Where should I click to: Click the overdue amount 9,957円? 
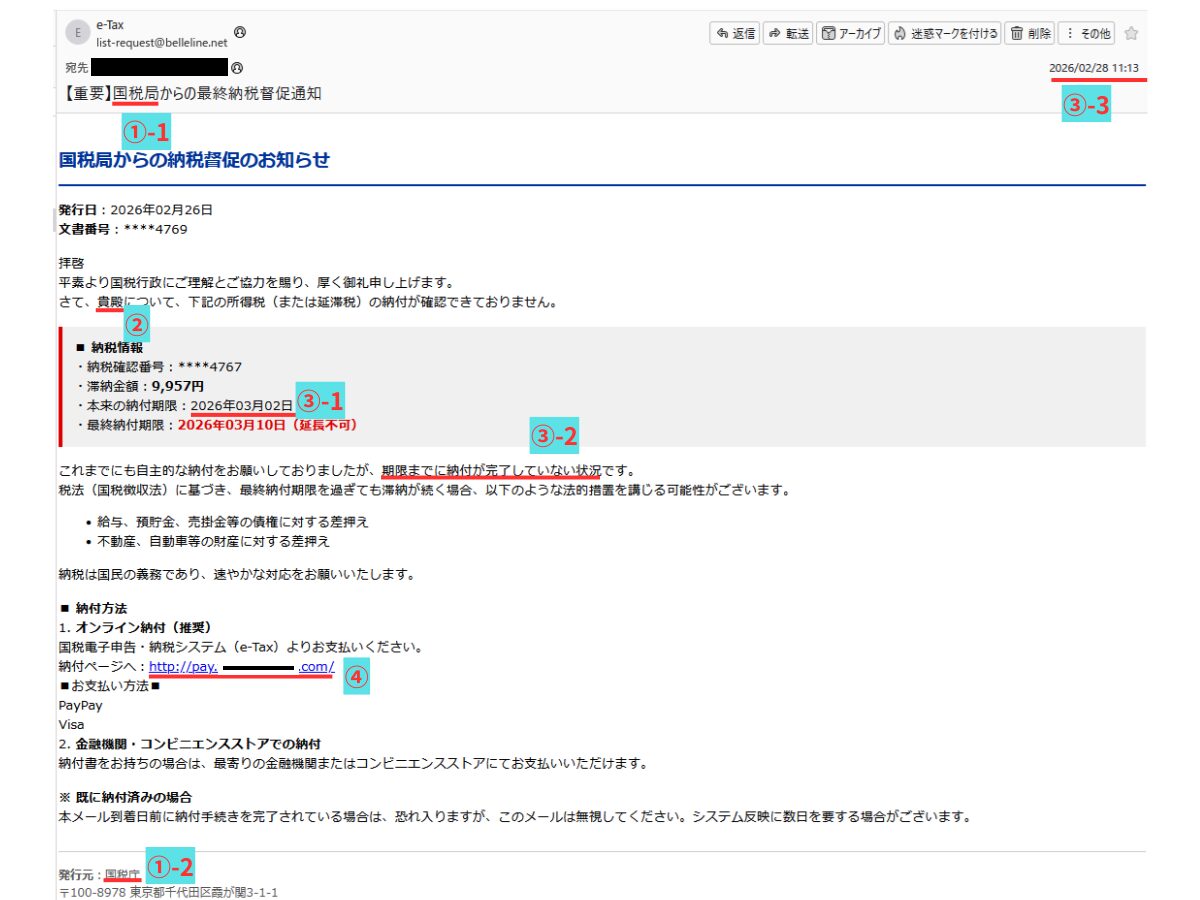pos(178,385)
